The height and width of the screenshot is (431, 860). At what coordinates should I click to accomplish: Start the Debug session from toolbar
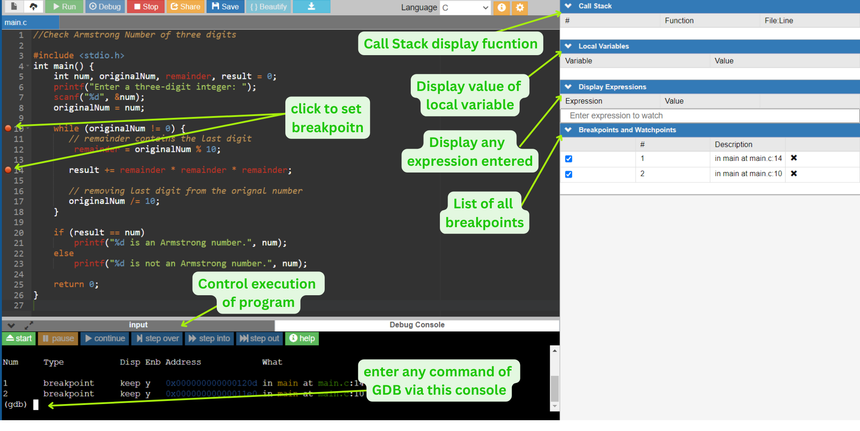coord(105,7)
